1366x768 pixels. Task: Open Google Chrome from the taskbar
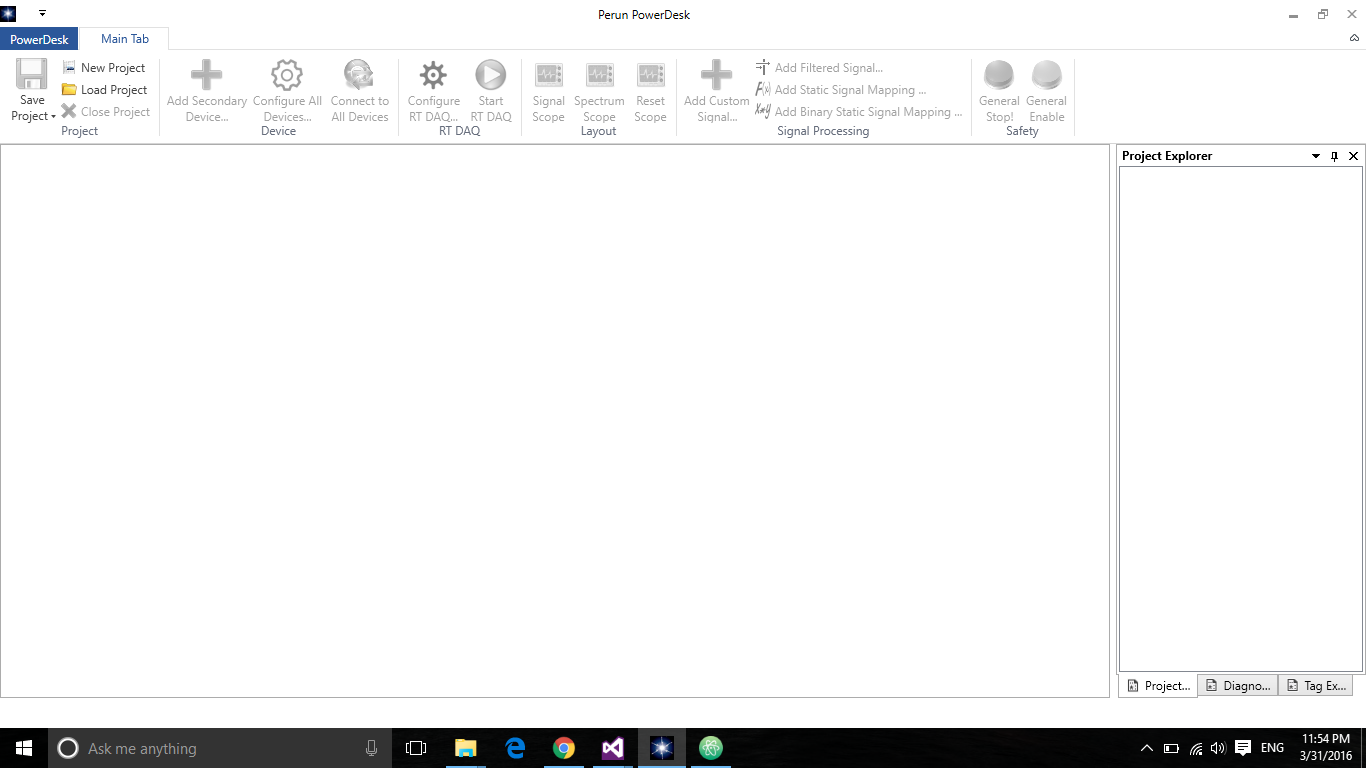pyautogui.click(x=564, y=748)
